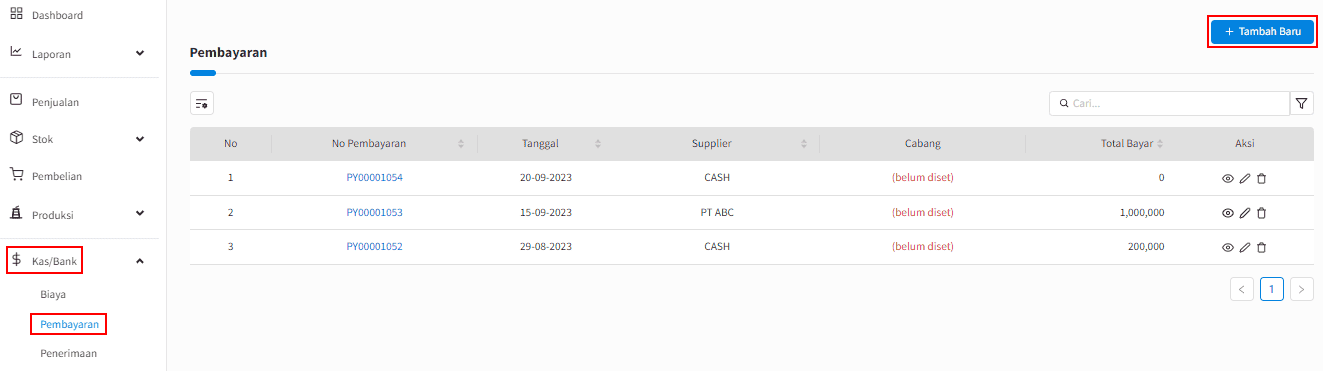Image resolution: width=1323 pixels, height=371 pixels.
Task: Edit payment PY00001052 with pencil icon
Action: (1244, 247)
